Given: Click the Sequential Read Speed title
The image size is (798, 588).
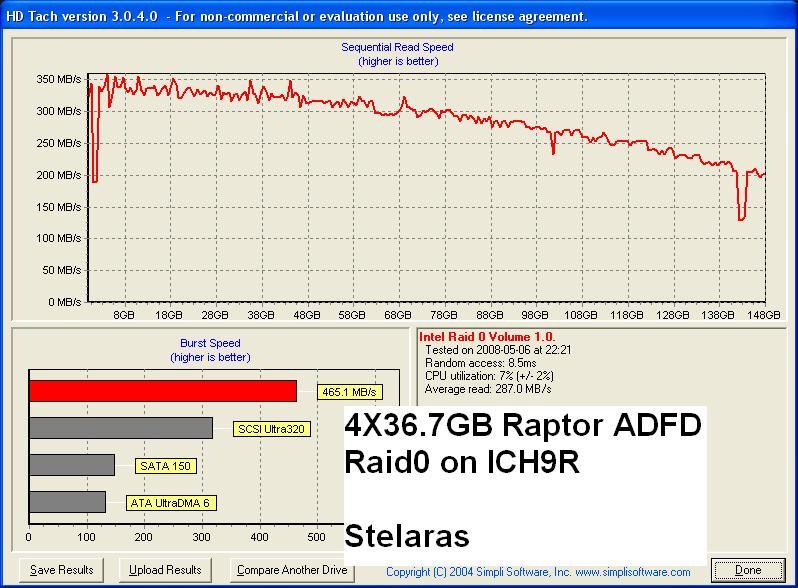Looking at the screenshot, I should click(x=397, y=47).
